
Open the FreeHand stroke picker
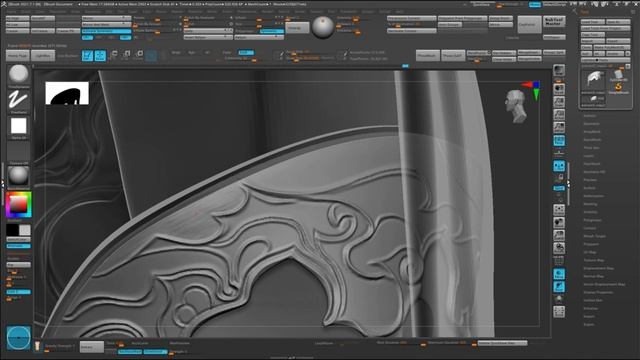pos(18,100)
